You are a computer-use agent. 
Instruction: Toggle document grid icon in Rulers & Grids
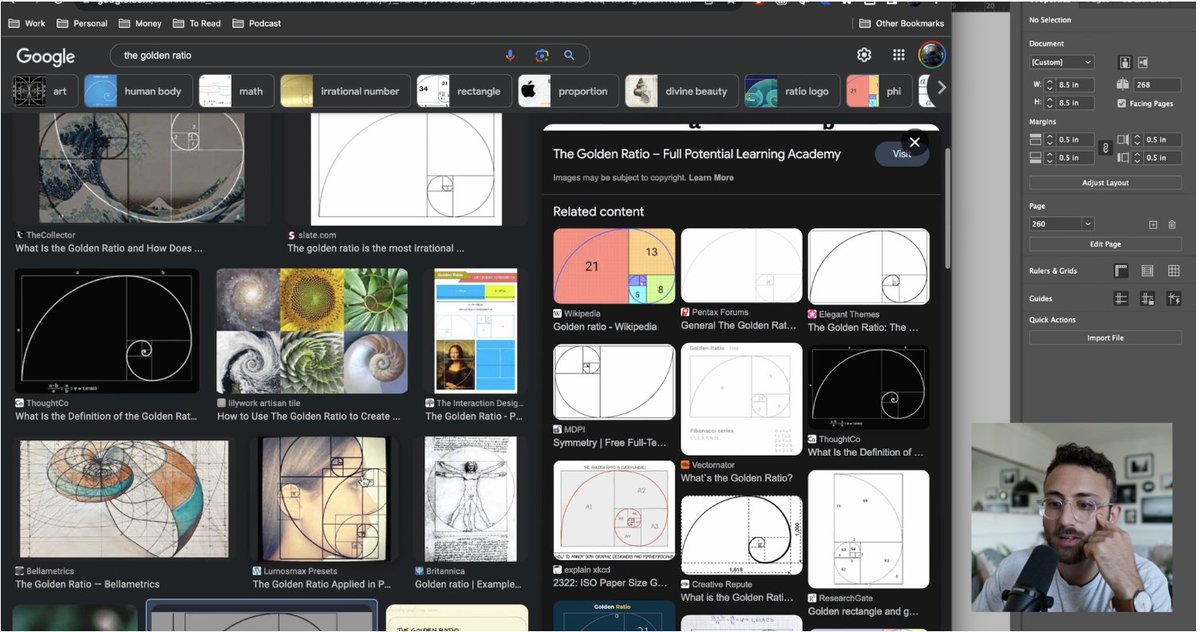point(1174,271)
